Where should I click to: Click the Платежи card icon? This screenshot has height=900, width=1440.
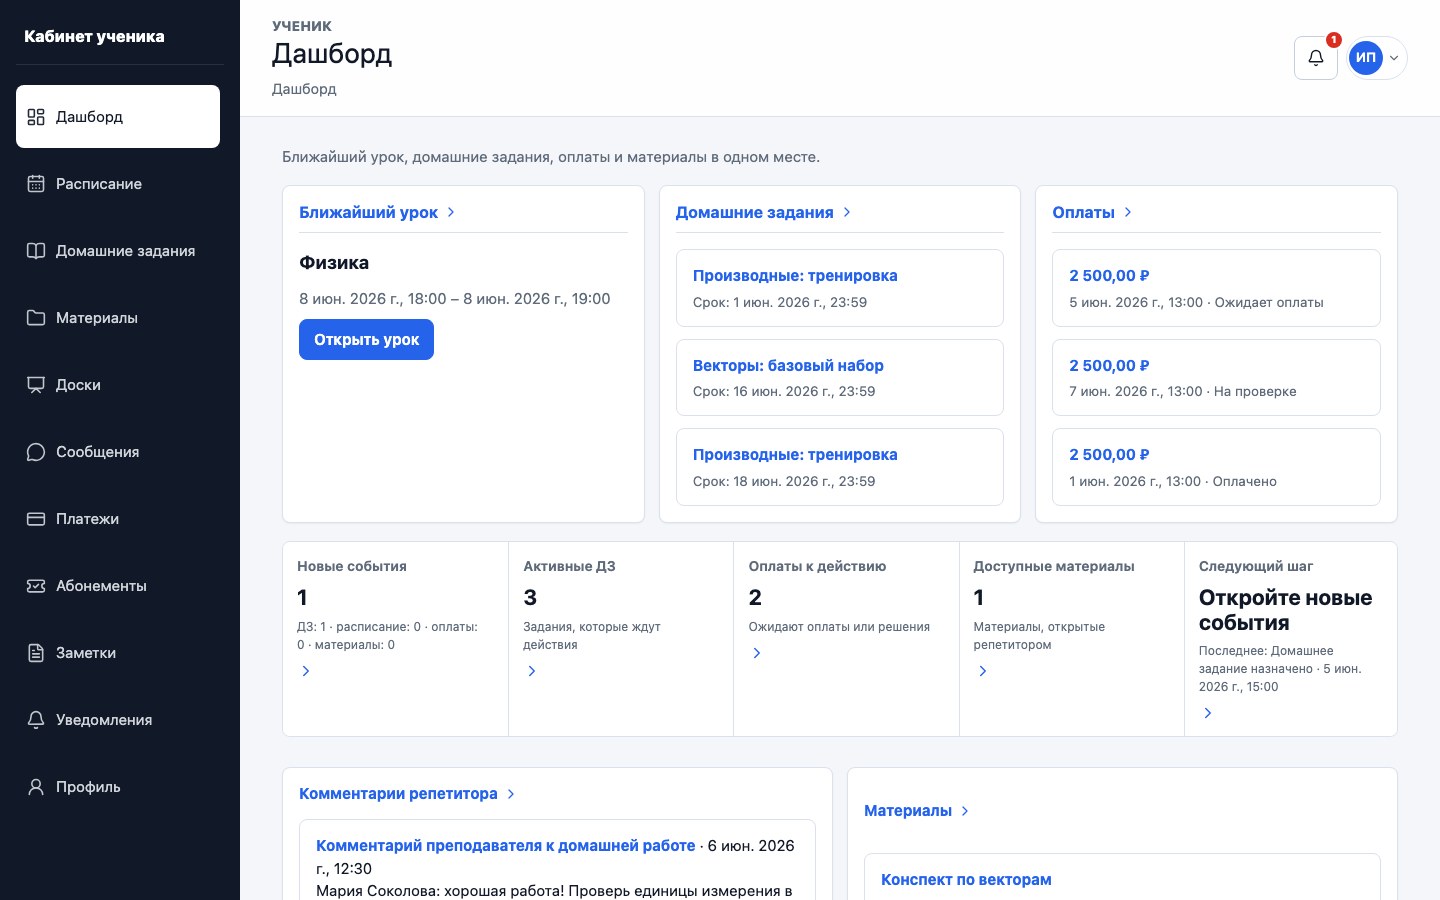[36, 519]
